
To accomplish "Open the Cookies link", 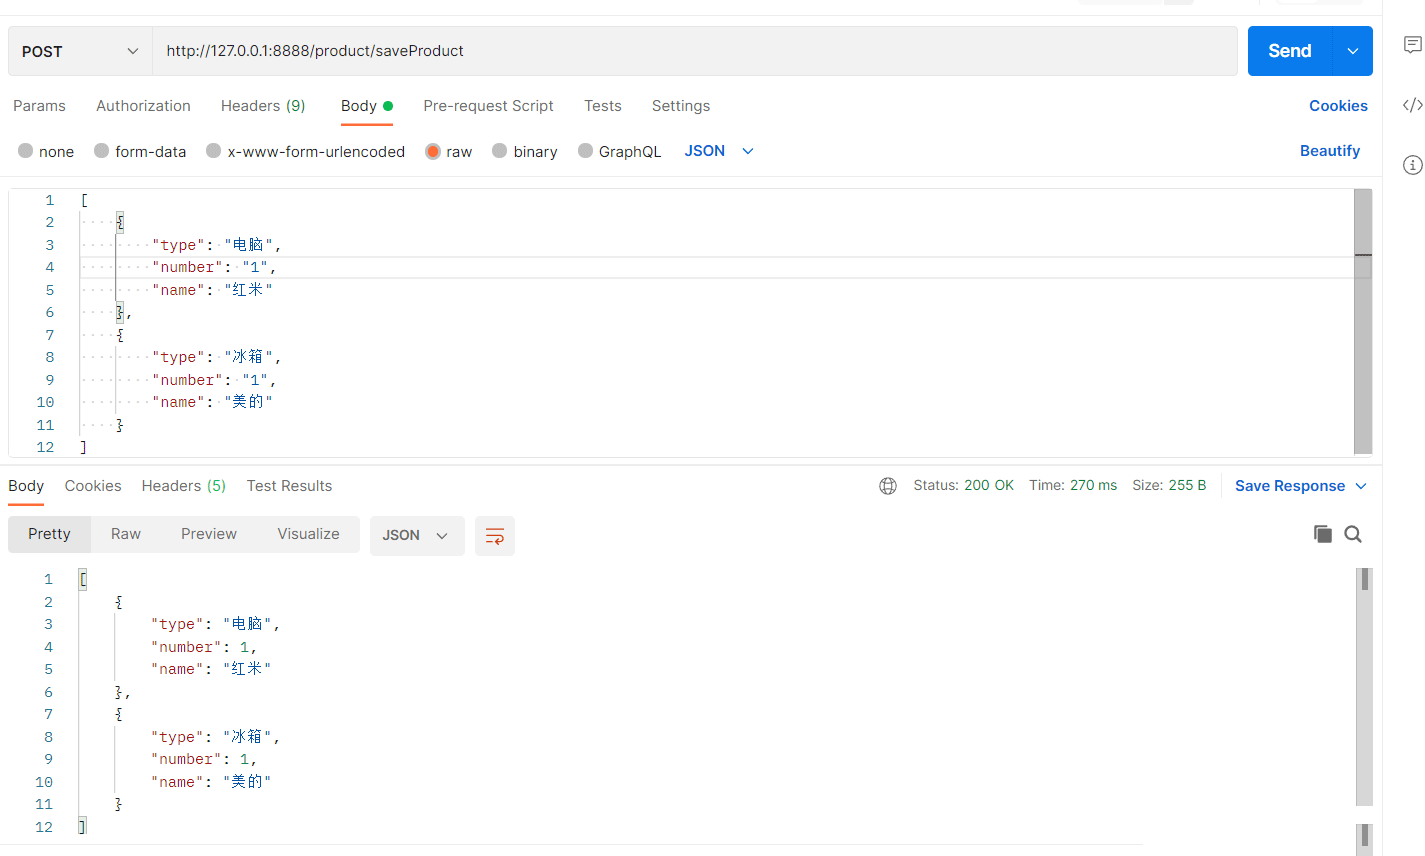I will pyautogui.click(x=1338, y=106).
